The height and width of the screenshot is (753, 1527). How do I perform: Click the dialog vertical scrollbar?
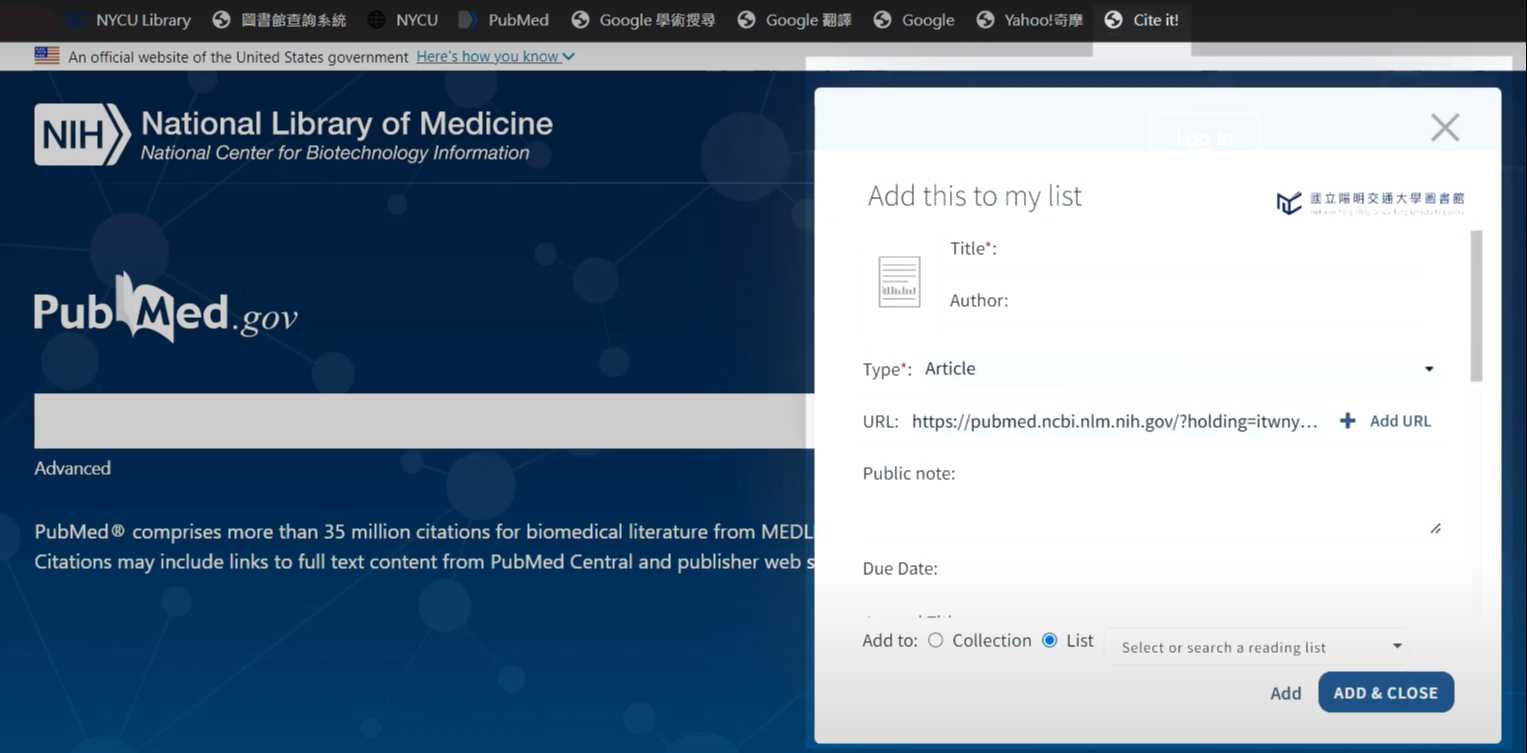[1476, 305]
